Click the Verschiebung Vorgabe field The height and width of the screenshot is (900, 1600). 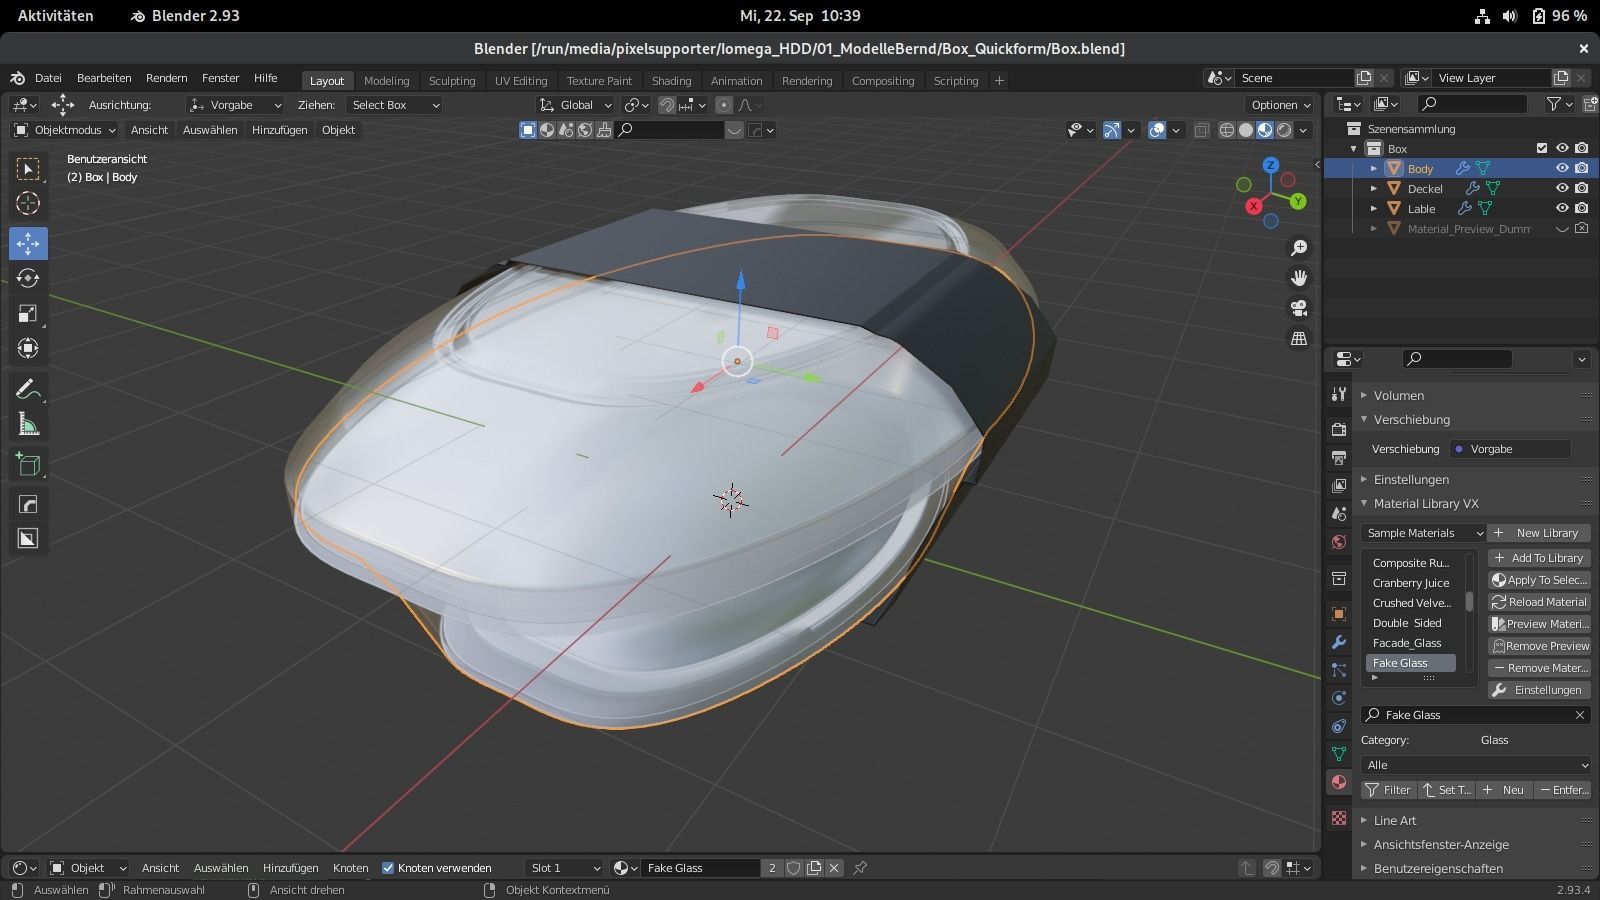[x=1509, y=449]
